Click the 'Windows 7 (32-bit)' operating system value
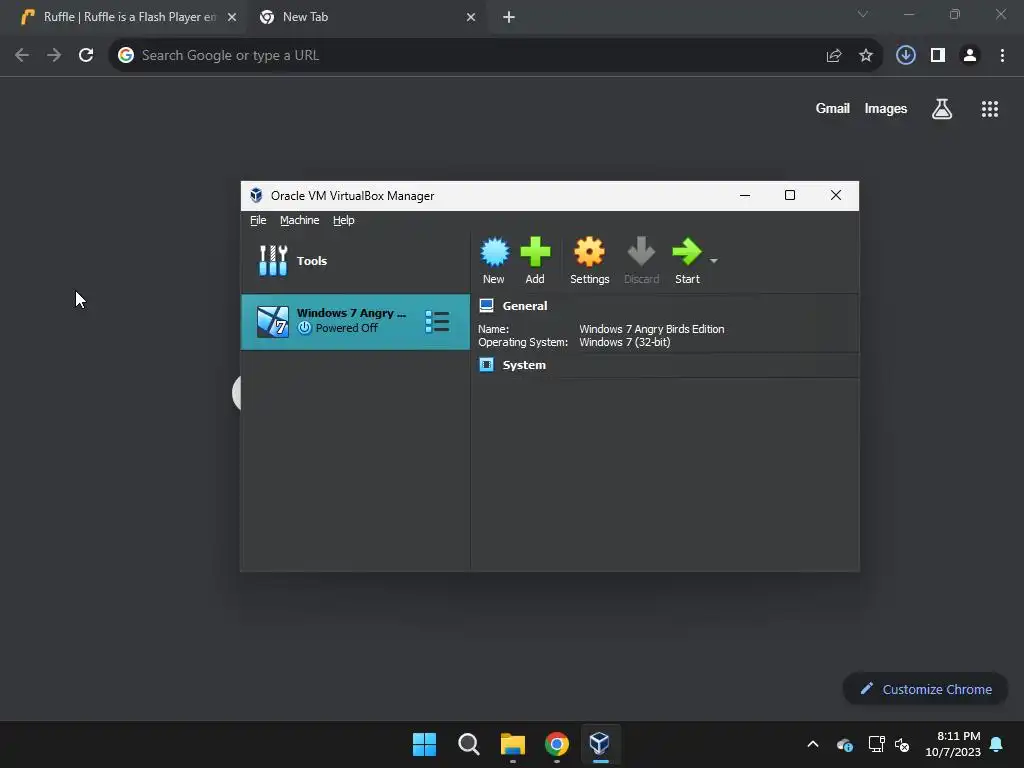This screenshot has height=768, width=1024. tap(625, 342)
